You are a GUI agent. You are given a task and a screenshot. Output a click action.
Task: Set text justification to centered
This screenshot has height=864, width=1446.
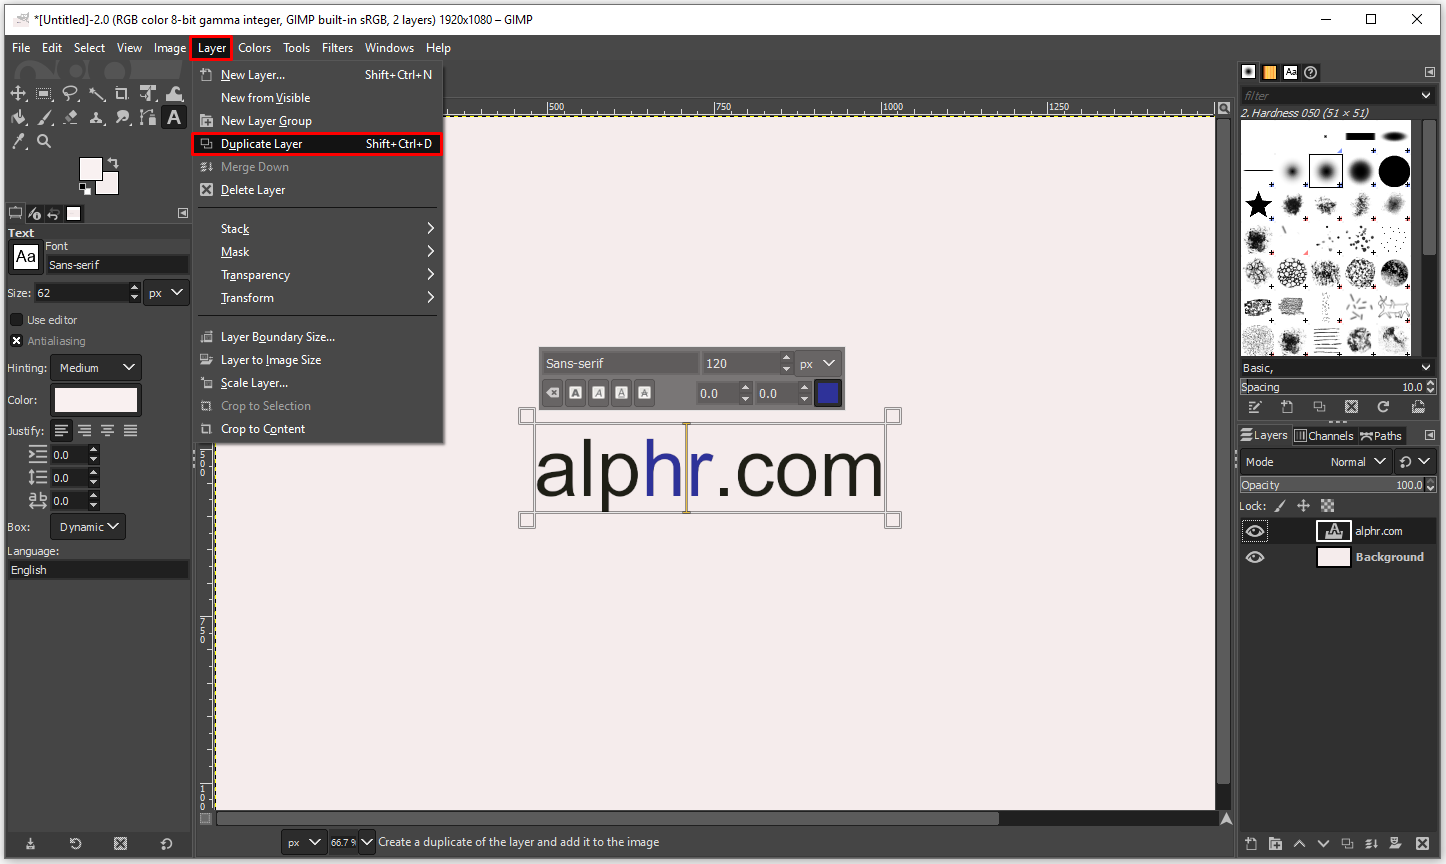tap(107, 430)
